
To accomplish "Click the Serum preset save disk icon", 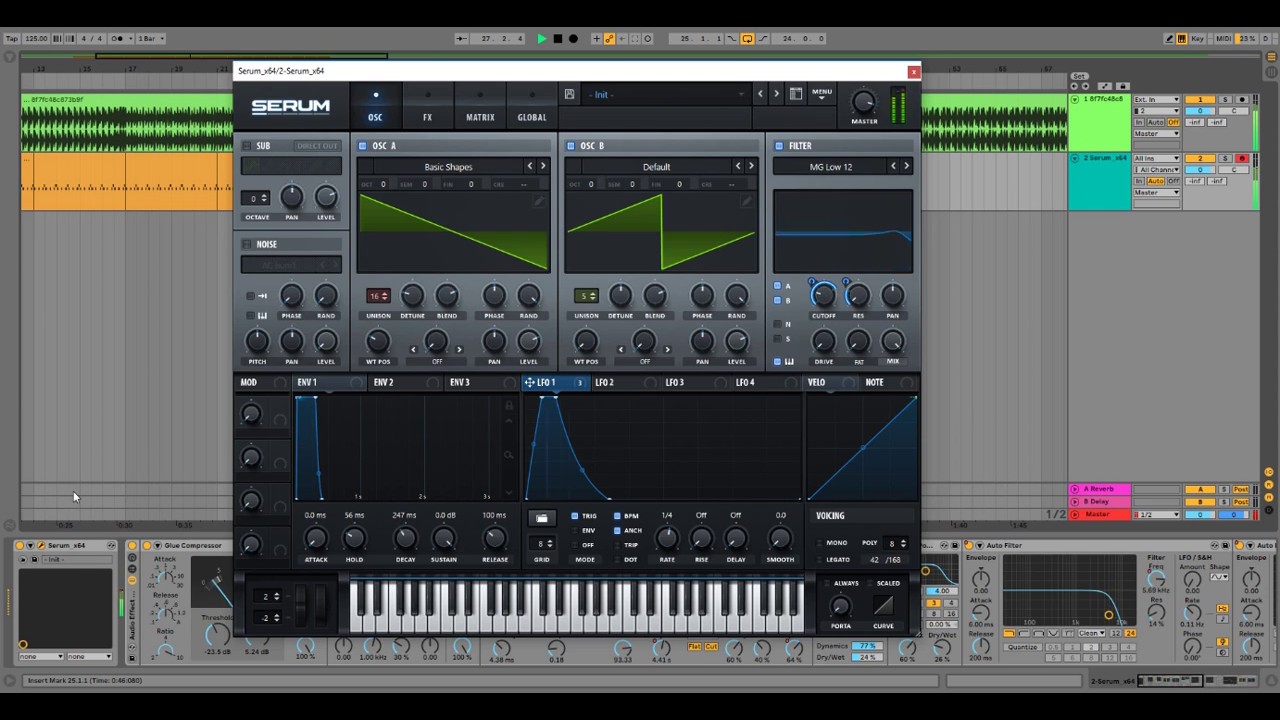I will pyautogui.click(x=569, y=94).
